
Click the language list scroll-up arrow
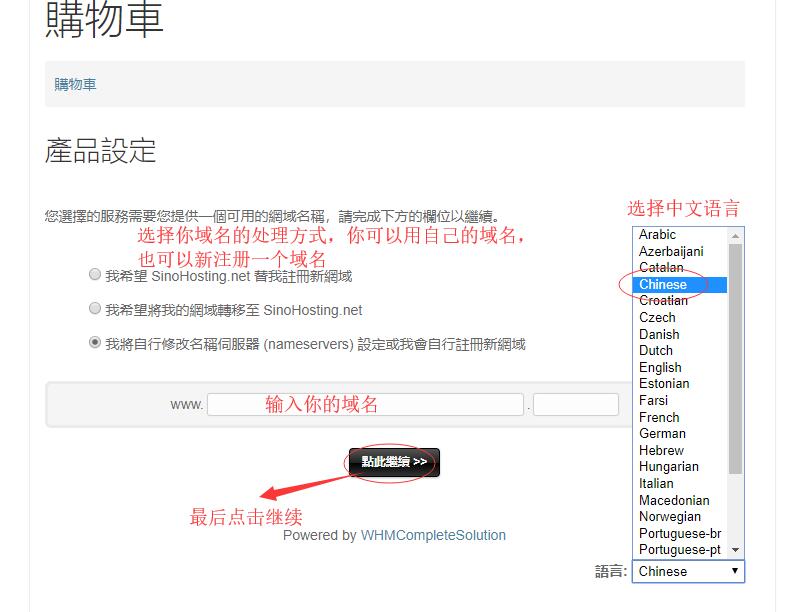click(736, 236)
